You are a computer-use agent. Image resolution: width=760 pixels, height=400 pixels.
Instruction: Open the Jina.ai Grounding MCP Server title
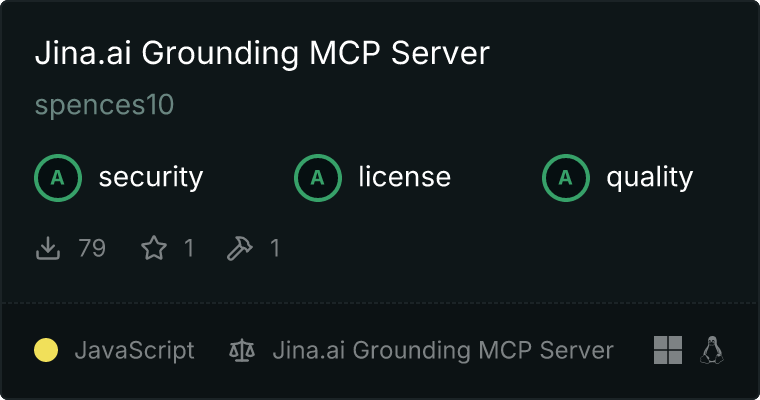tap(262, 53)
